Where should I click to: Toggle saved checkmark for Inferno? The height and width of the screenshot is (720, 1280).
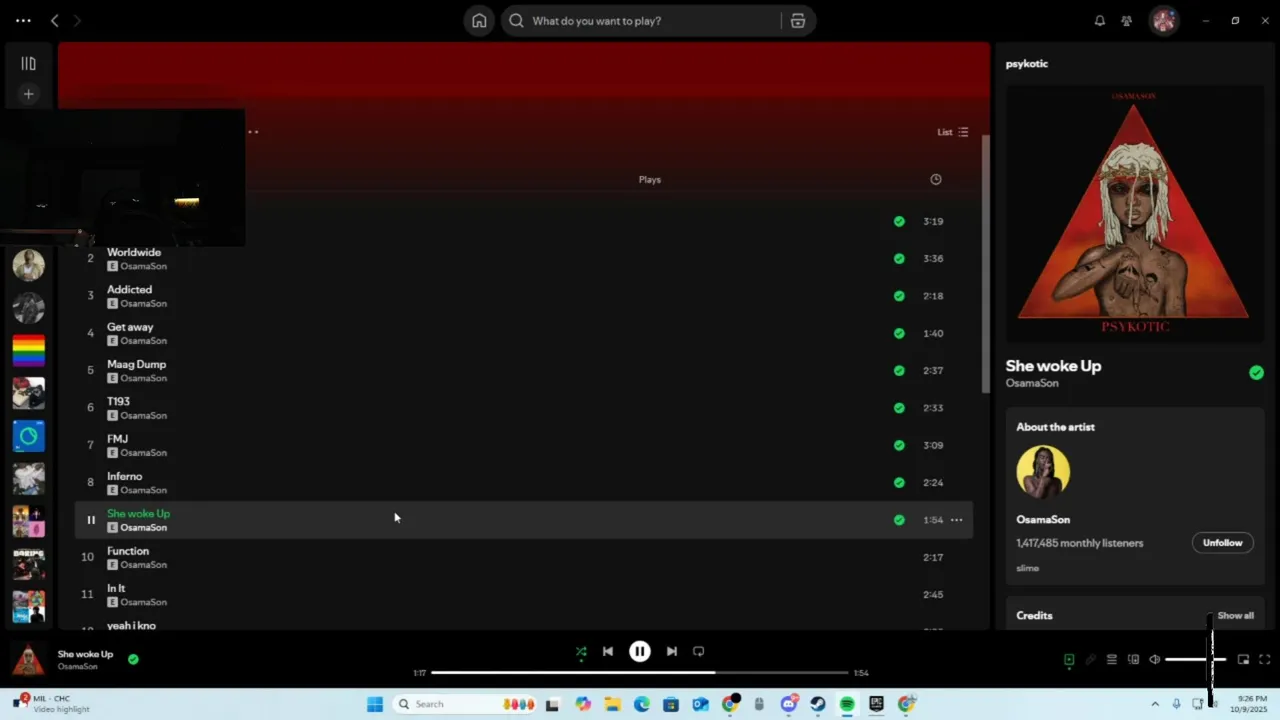pyautogui.click(x=899, y=483)
